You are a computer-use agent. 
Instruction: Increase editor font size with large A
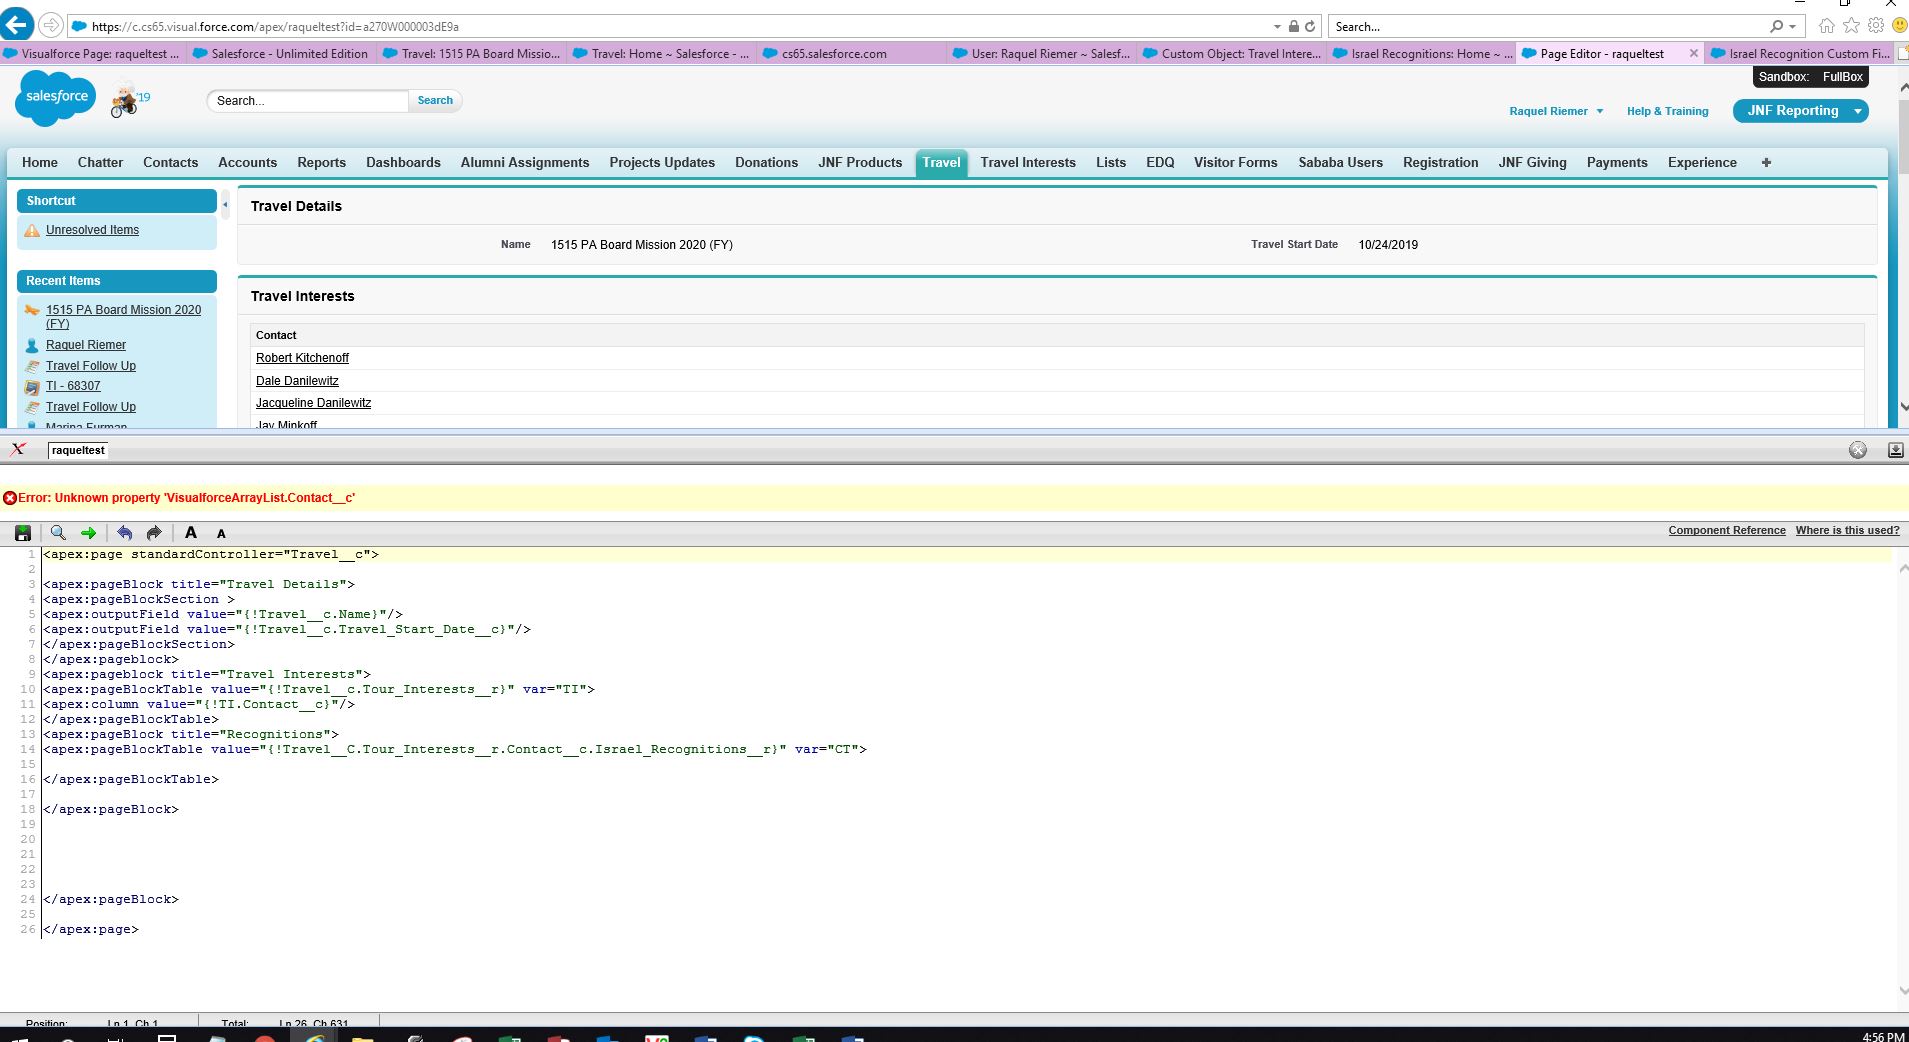coord(191,533)
